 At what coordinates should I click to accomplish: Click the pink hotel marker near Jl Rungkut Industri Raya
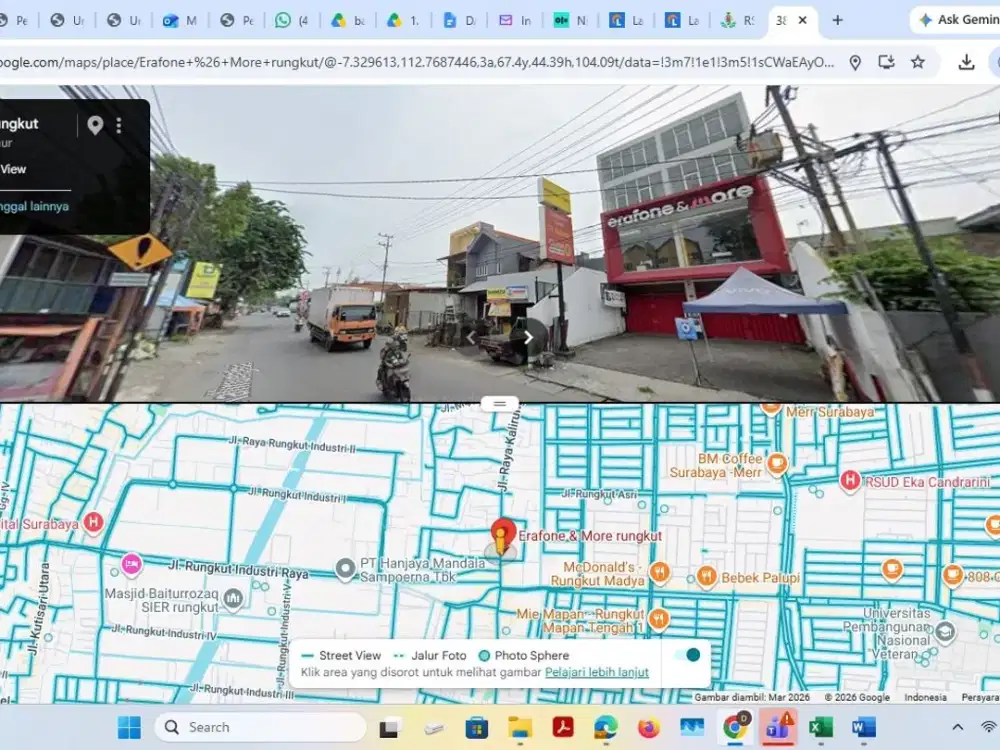(x=131, y=564)
